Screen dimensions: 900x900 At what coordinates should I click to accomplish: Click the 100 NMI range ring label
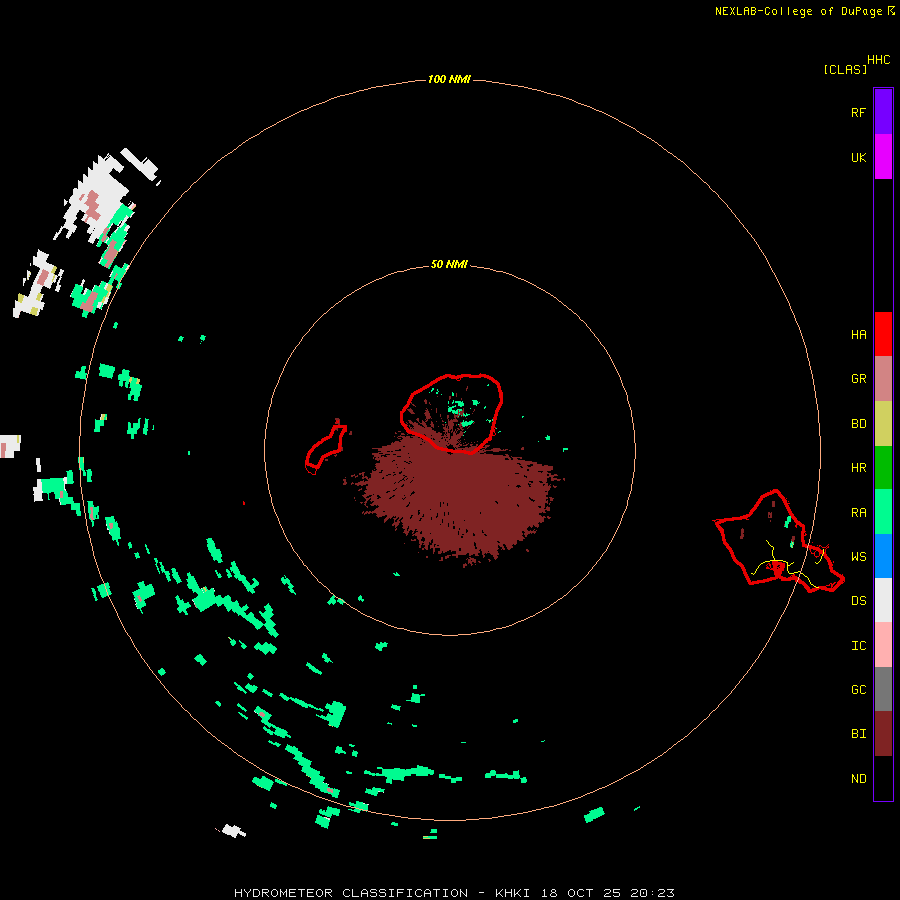(449, 79)
